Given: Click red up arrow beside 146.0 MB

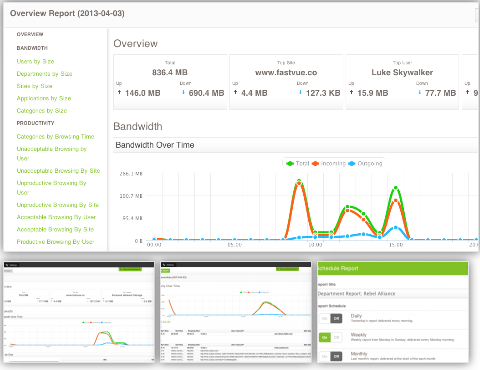Looking at the screenshot, I should 119,92.
